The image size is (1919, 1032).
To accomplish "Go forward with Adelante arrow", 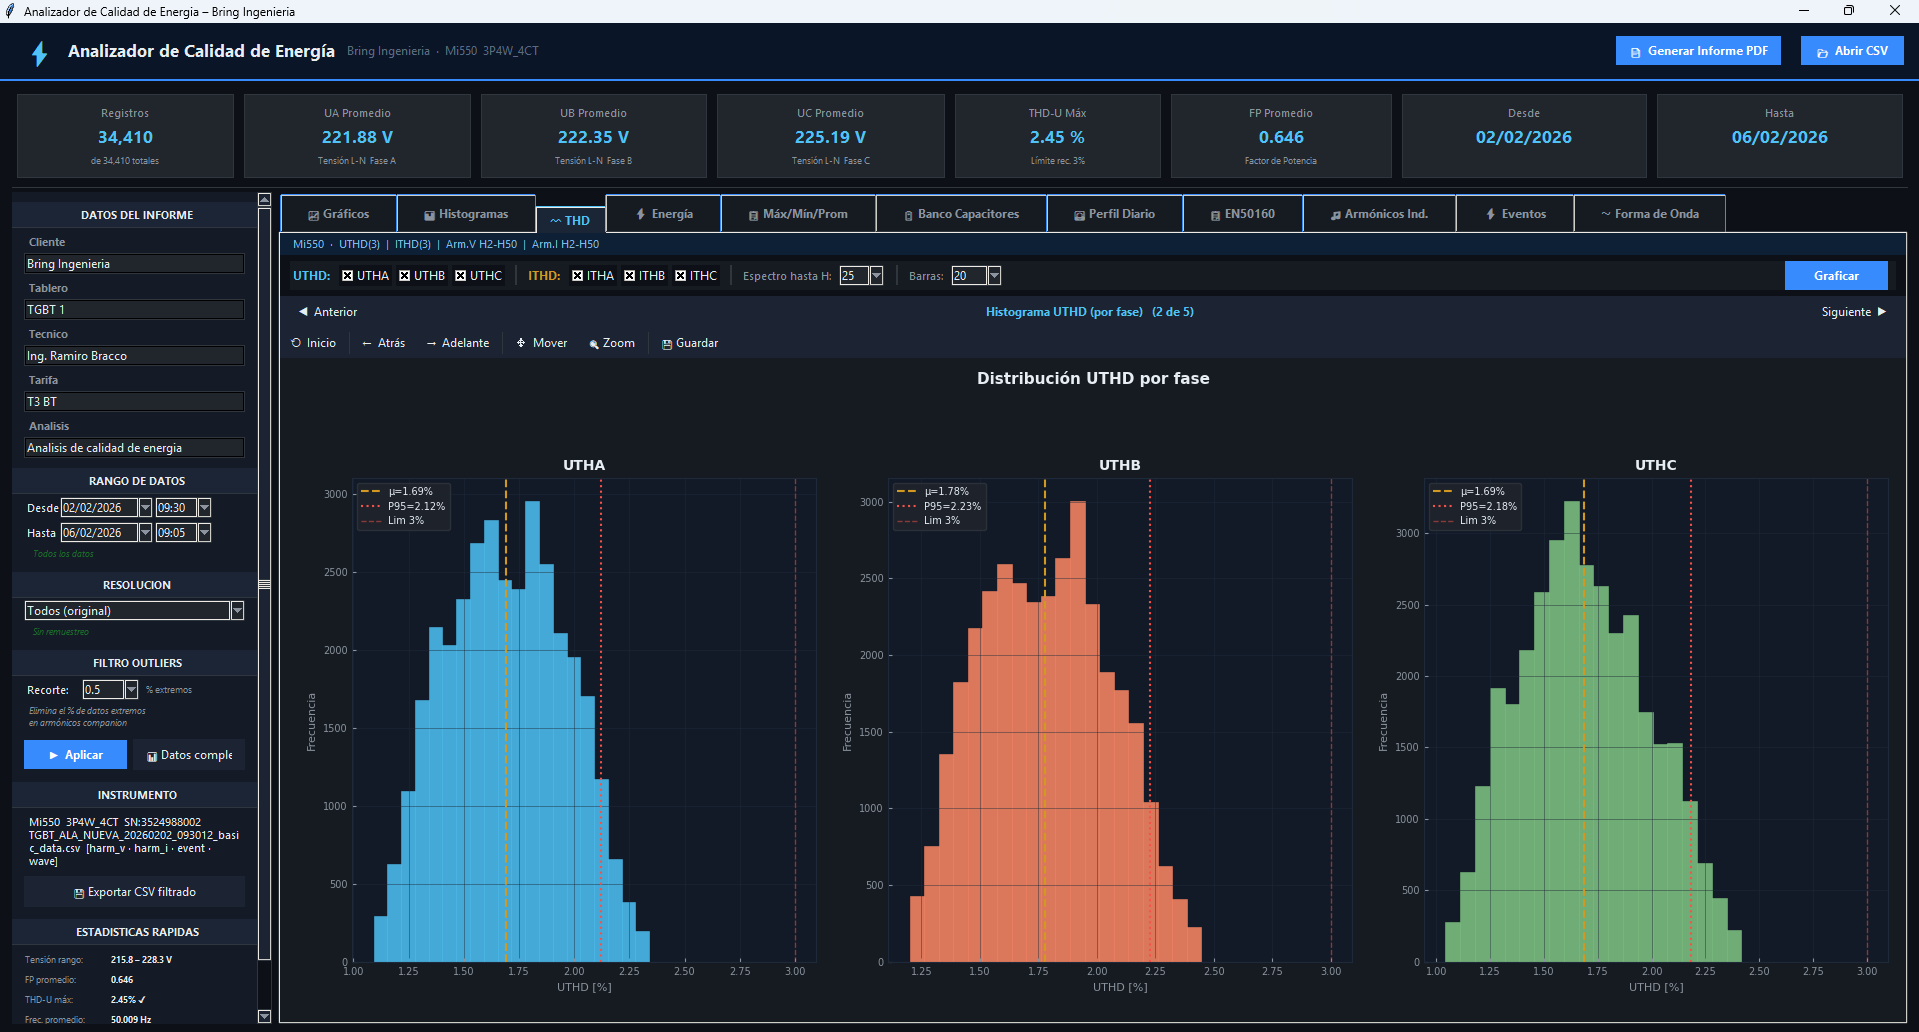I will point(458,343).
